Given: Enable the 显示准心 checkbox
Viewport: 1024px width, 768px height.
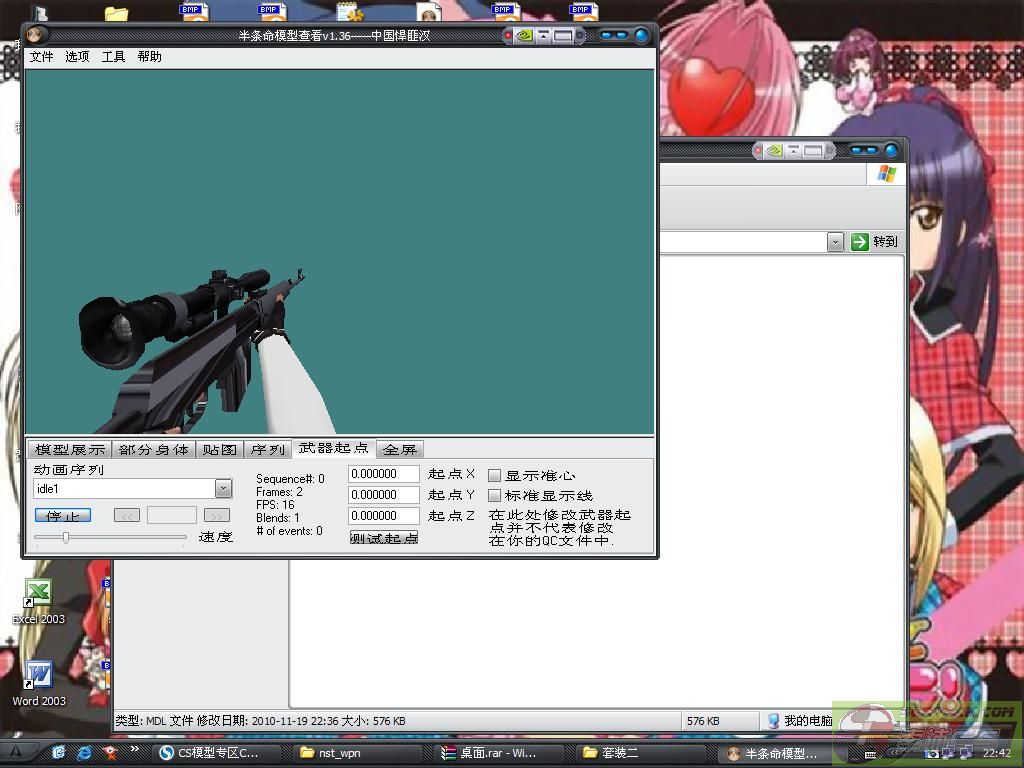Looking at the screenshot, I should coord(494,476).
